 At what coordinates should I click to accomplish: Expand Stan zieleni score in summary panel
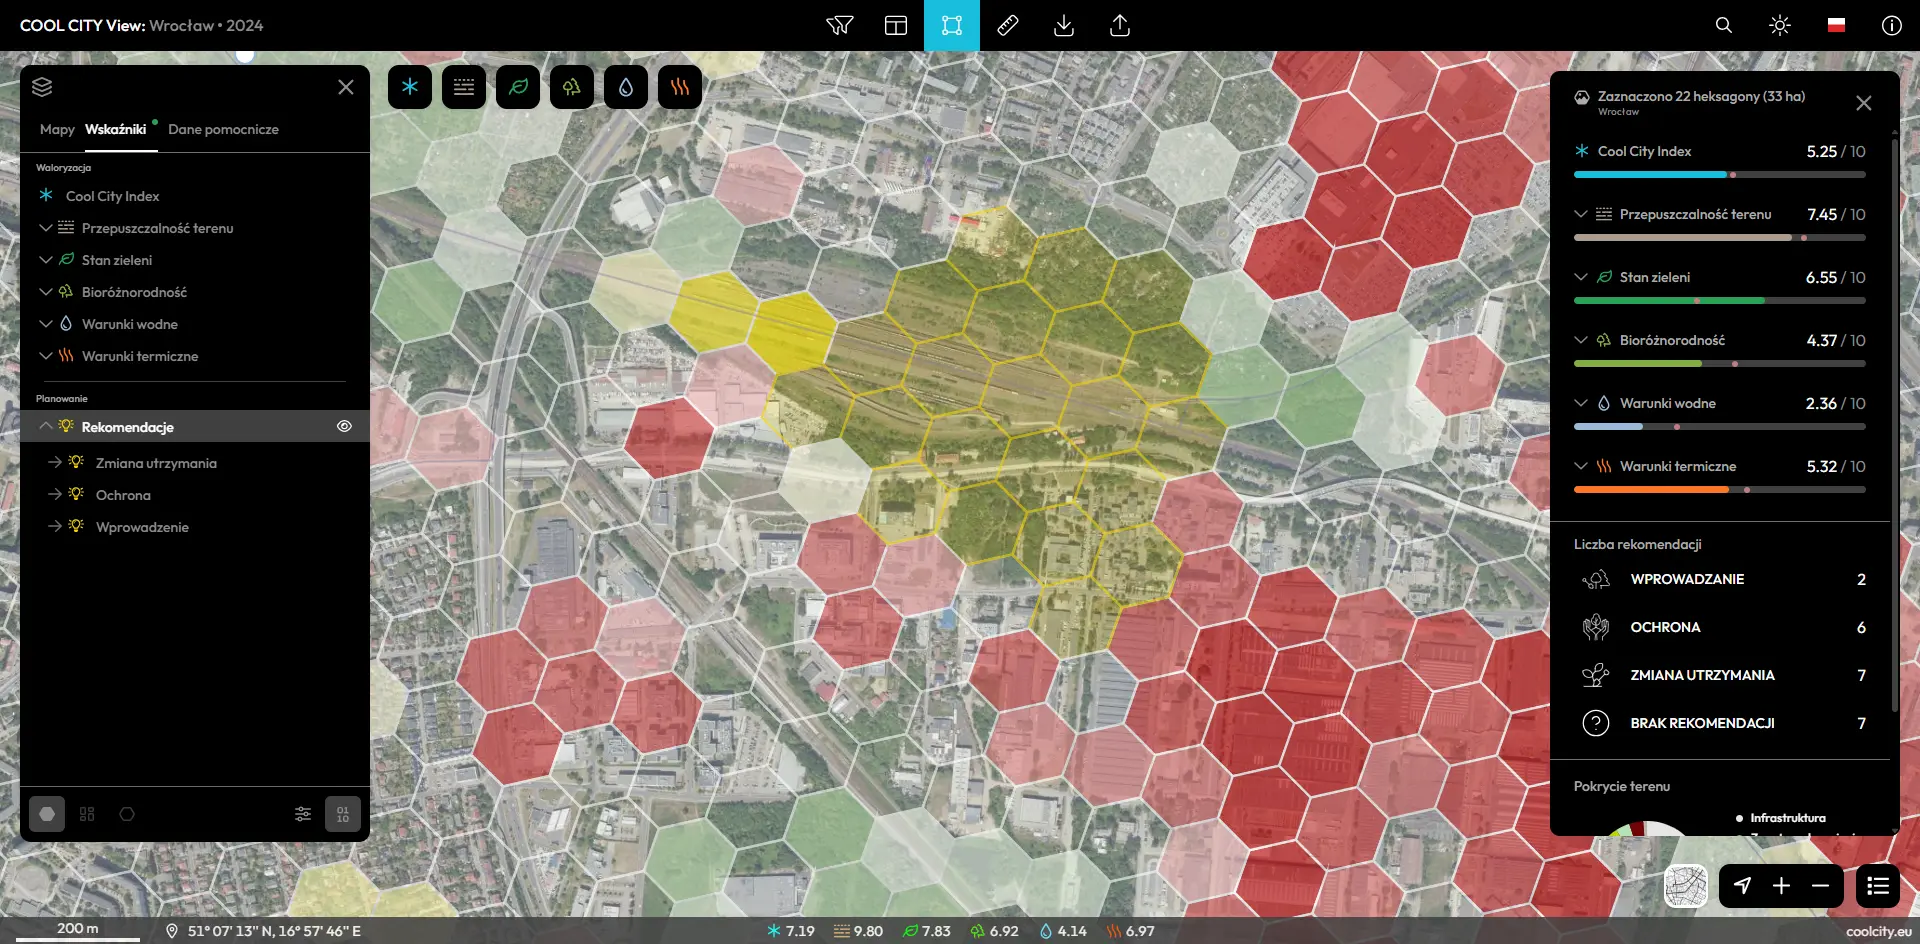[1580, 277]
